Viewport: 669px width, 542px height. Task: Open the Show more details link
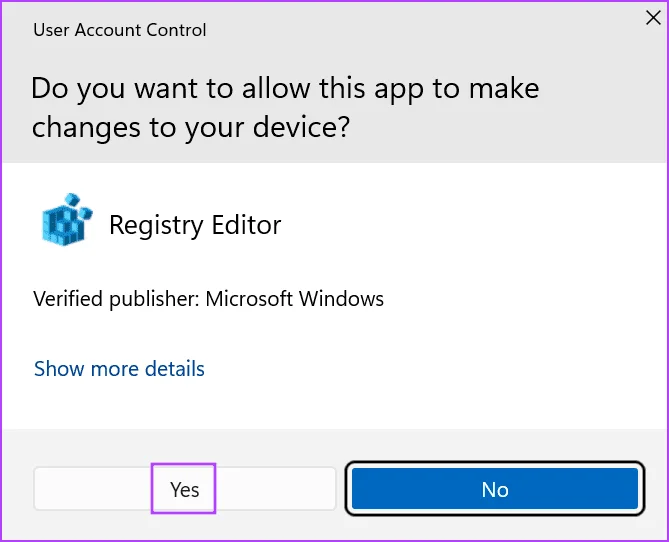[119, 369]
